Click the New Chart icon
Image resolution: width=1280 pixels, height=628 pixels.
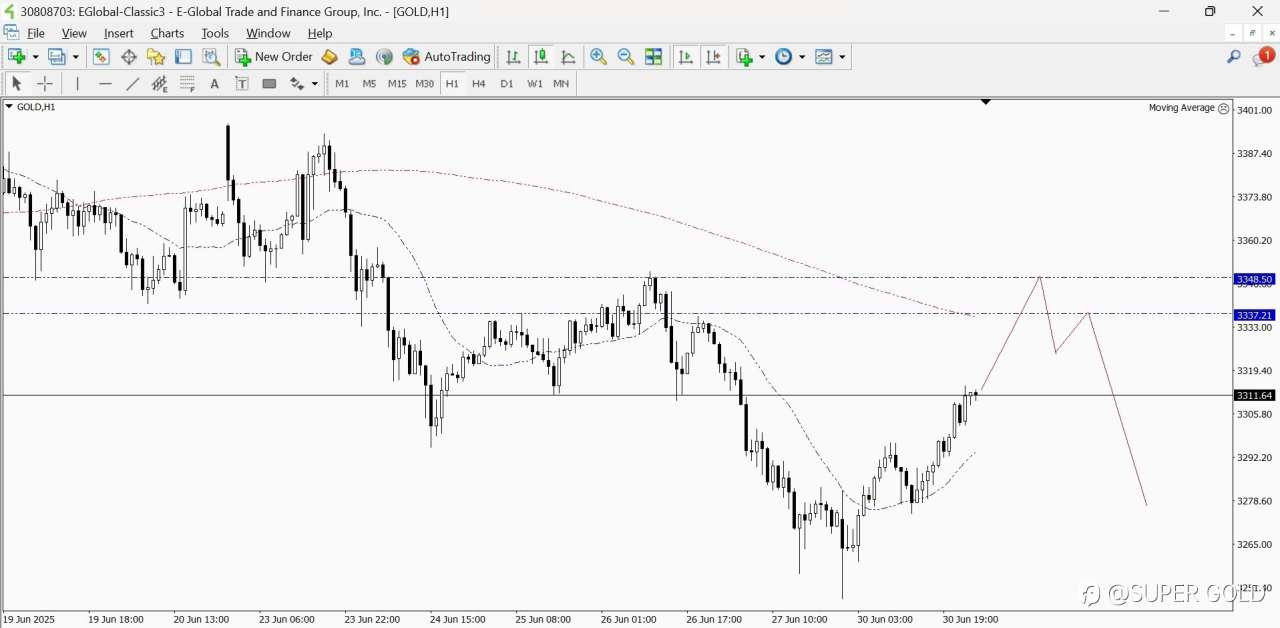point(16,57)
